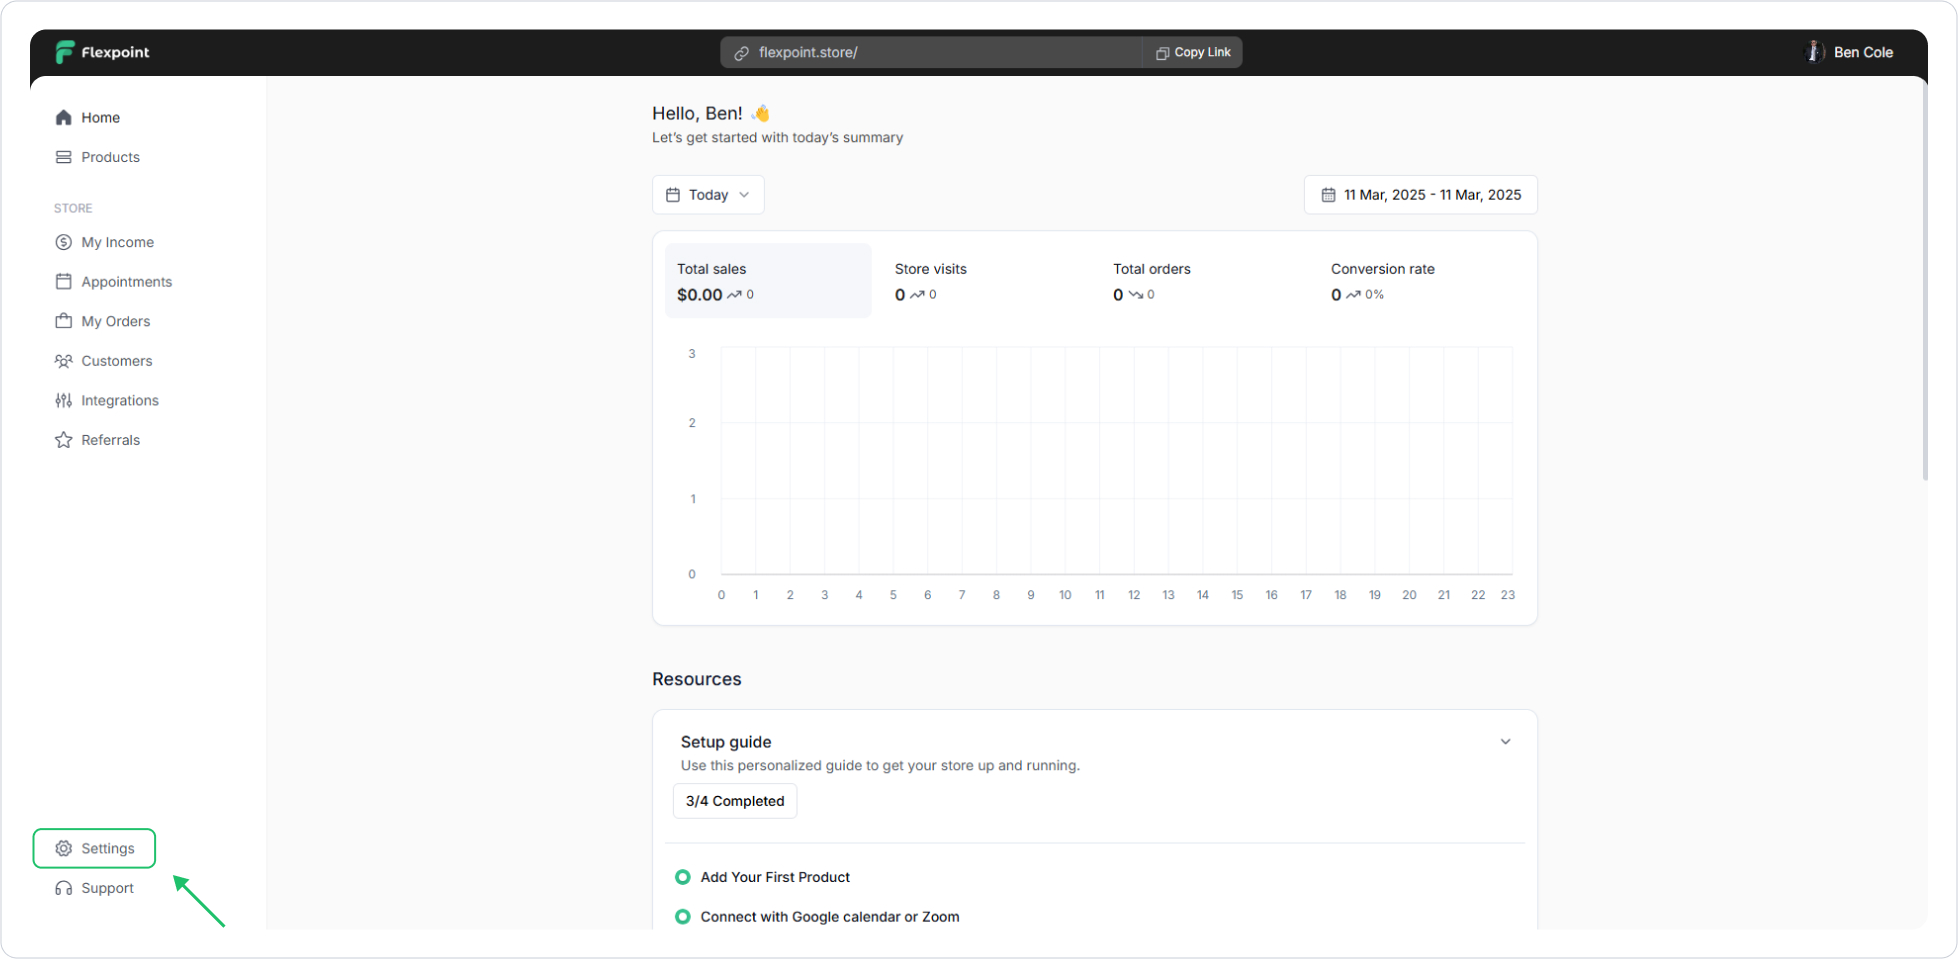The height and width of the screenshot is (959, 1958).
Task: Click the My Income dollar icon
Action: click(64, 242)
